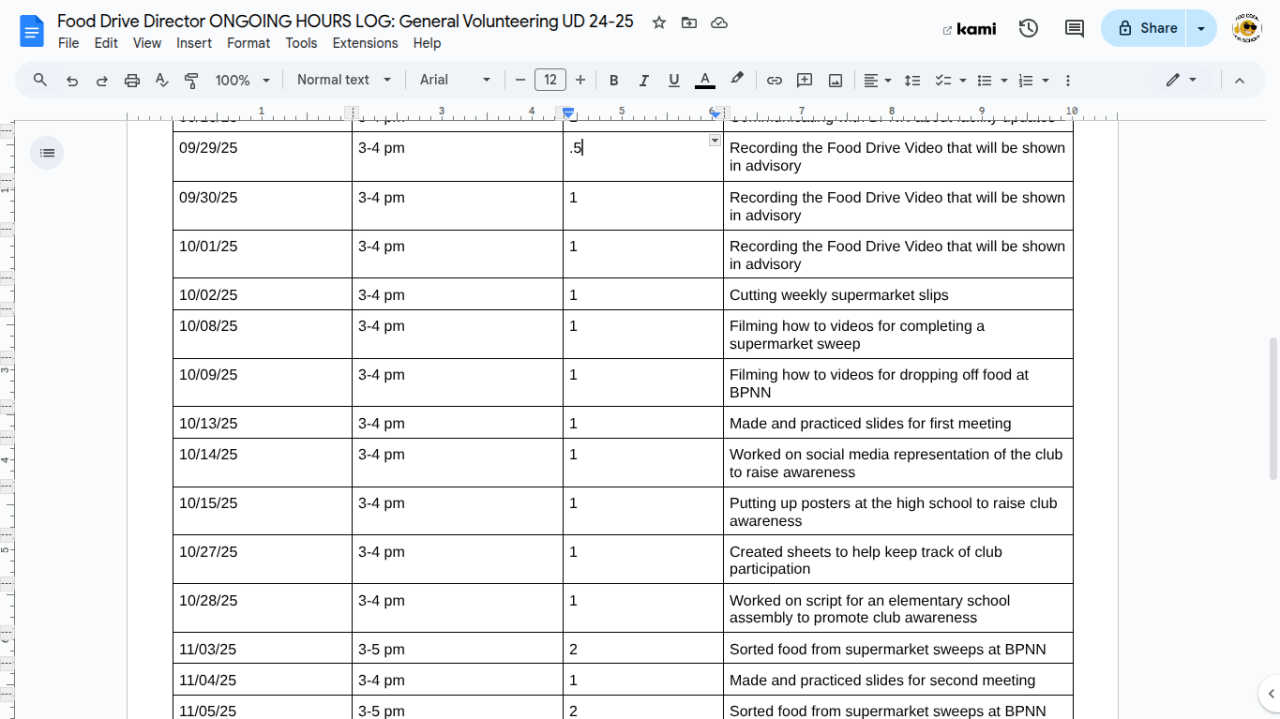Open the zoom level 100% dropdown

(244, 80)
